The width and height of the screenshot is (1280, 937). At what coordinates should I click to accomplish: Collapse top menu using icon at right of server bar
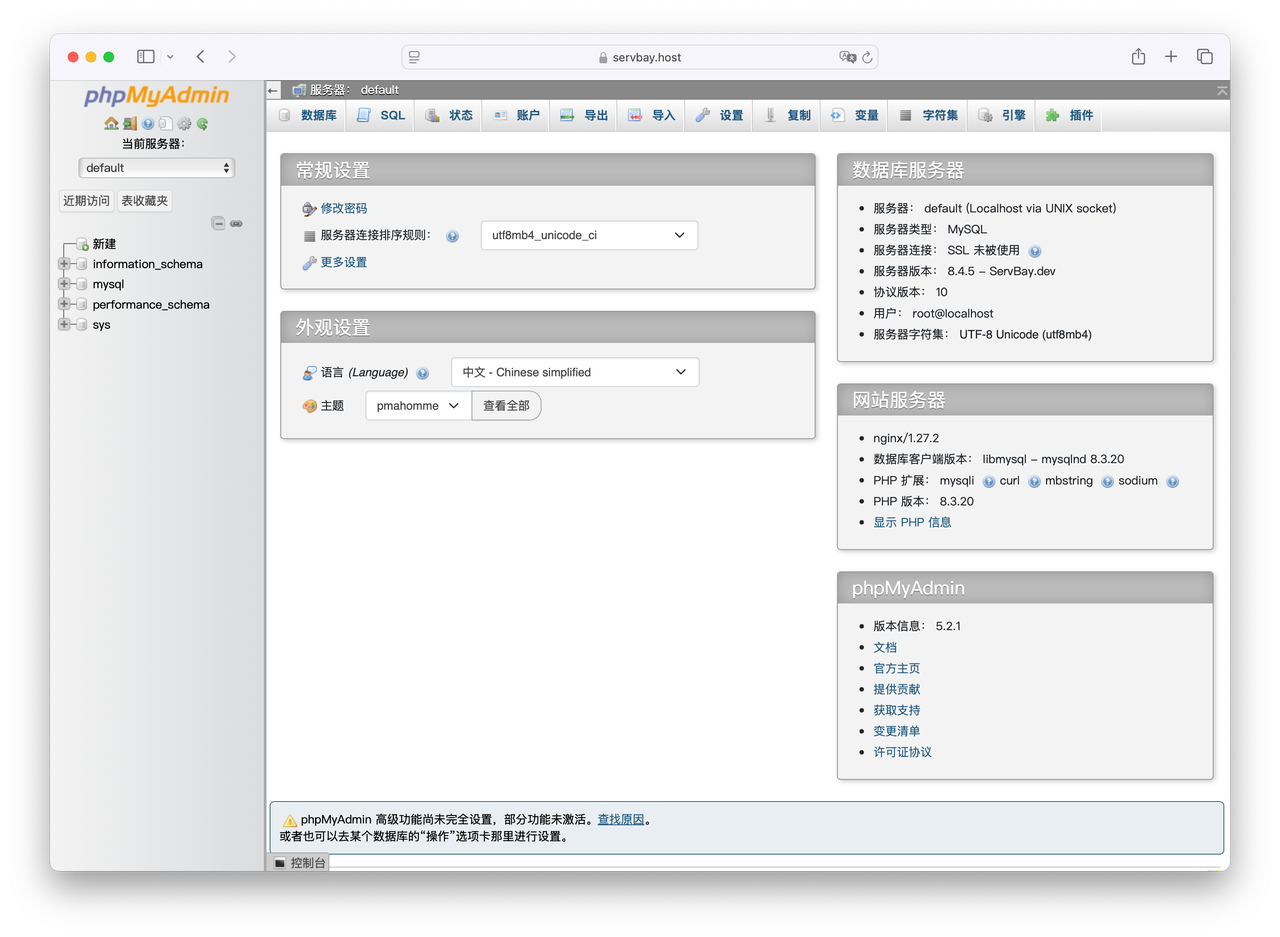click(1222, 90)
